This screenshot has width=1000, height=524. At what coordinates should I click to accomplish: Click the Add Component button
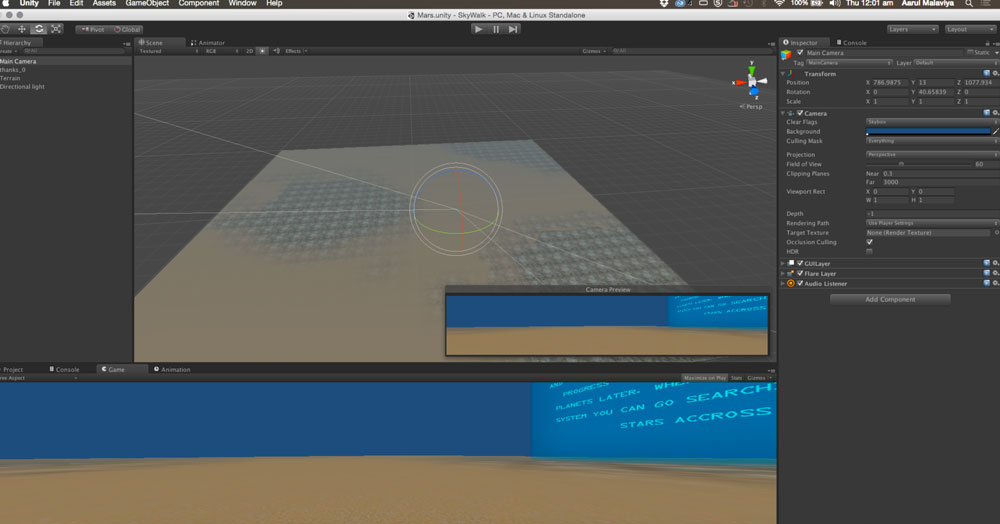coord(890,299)
